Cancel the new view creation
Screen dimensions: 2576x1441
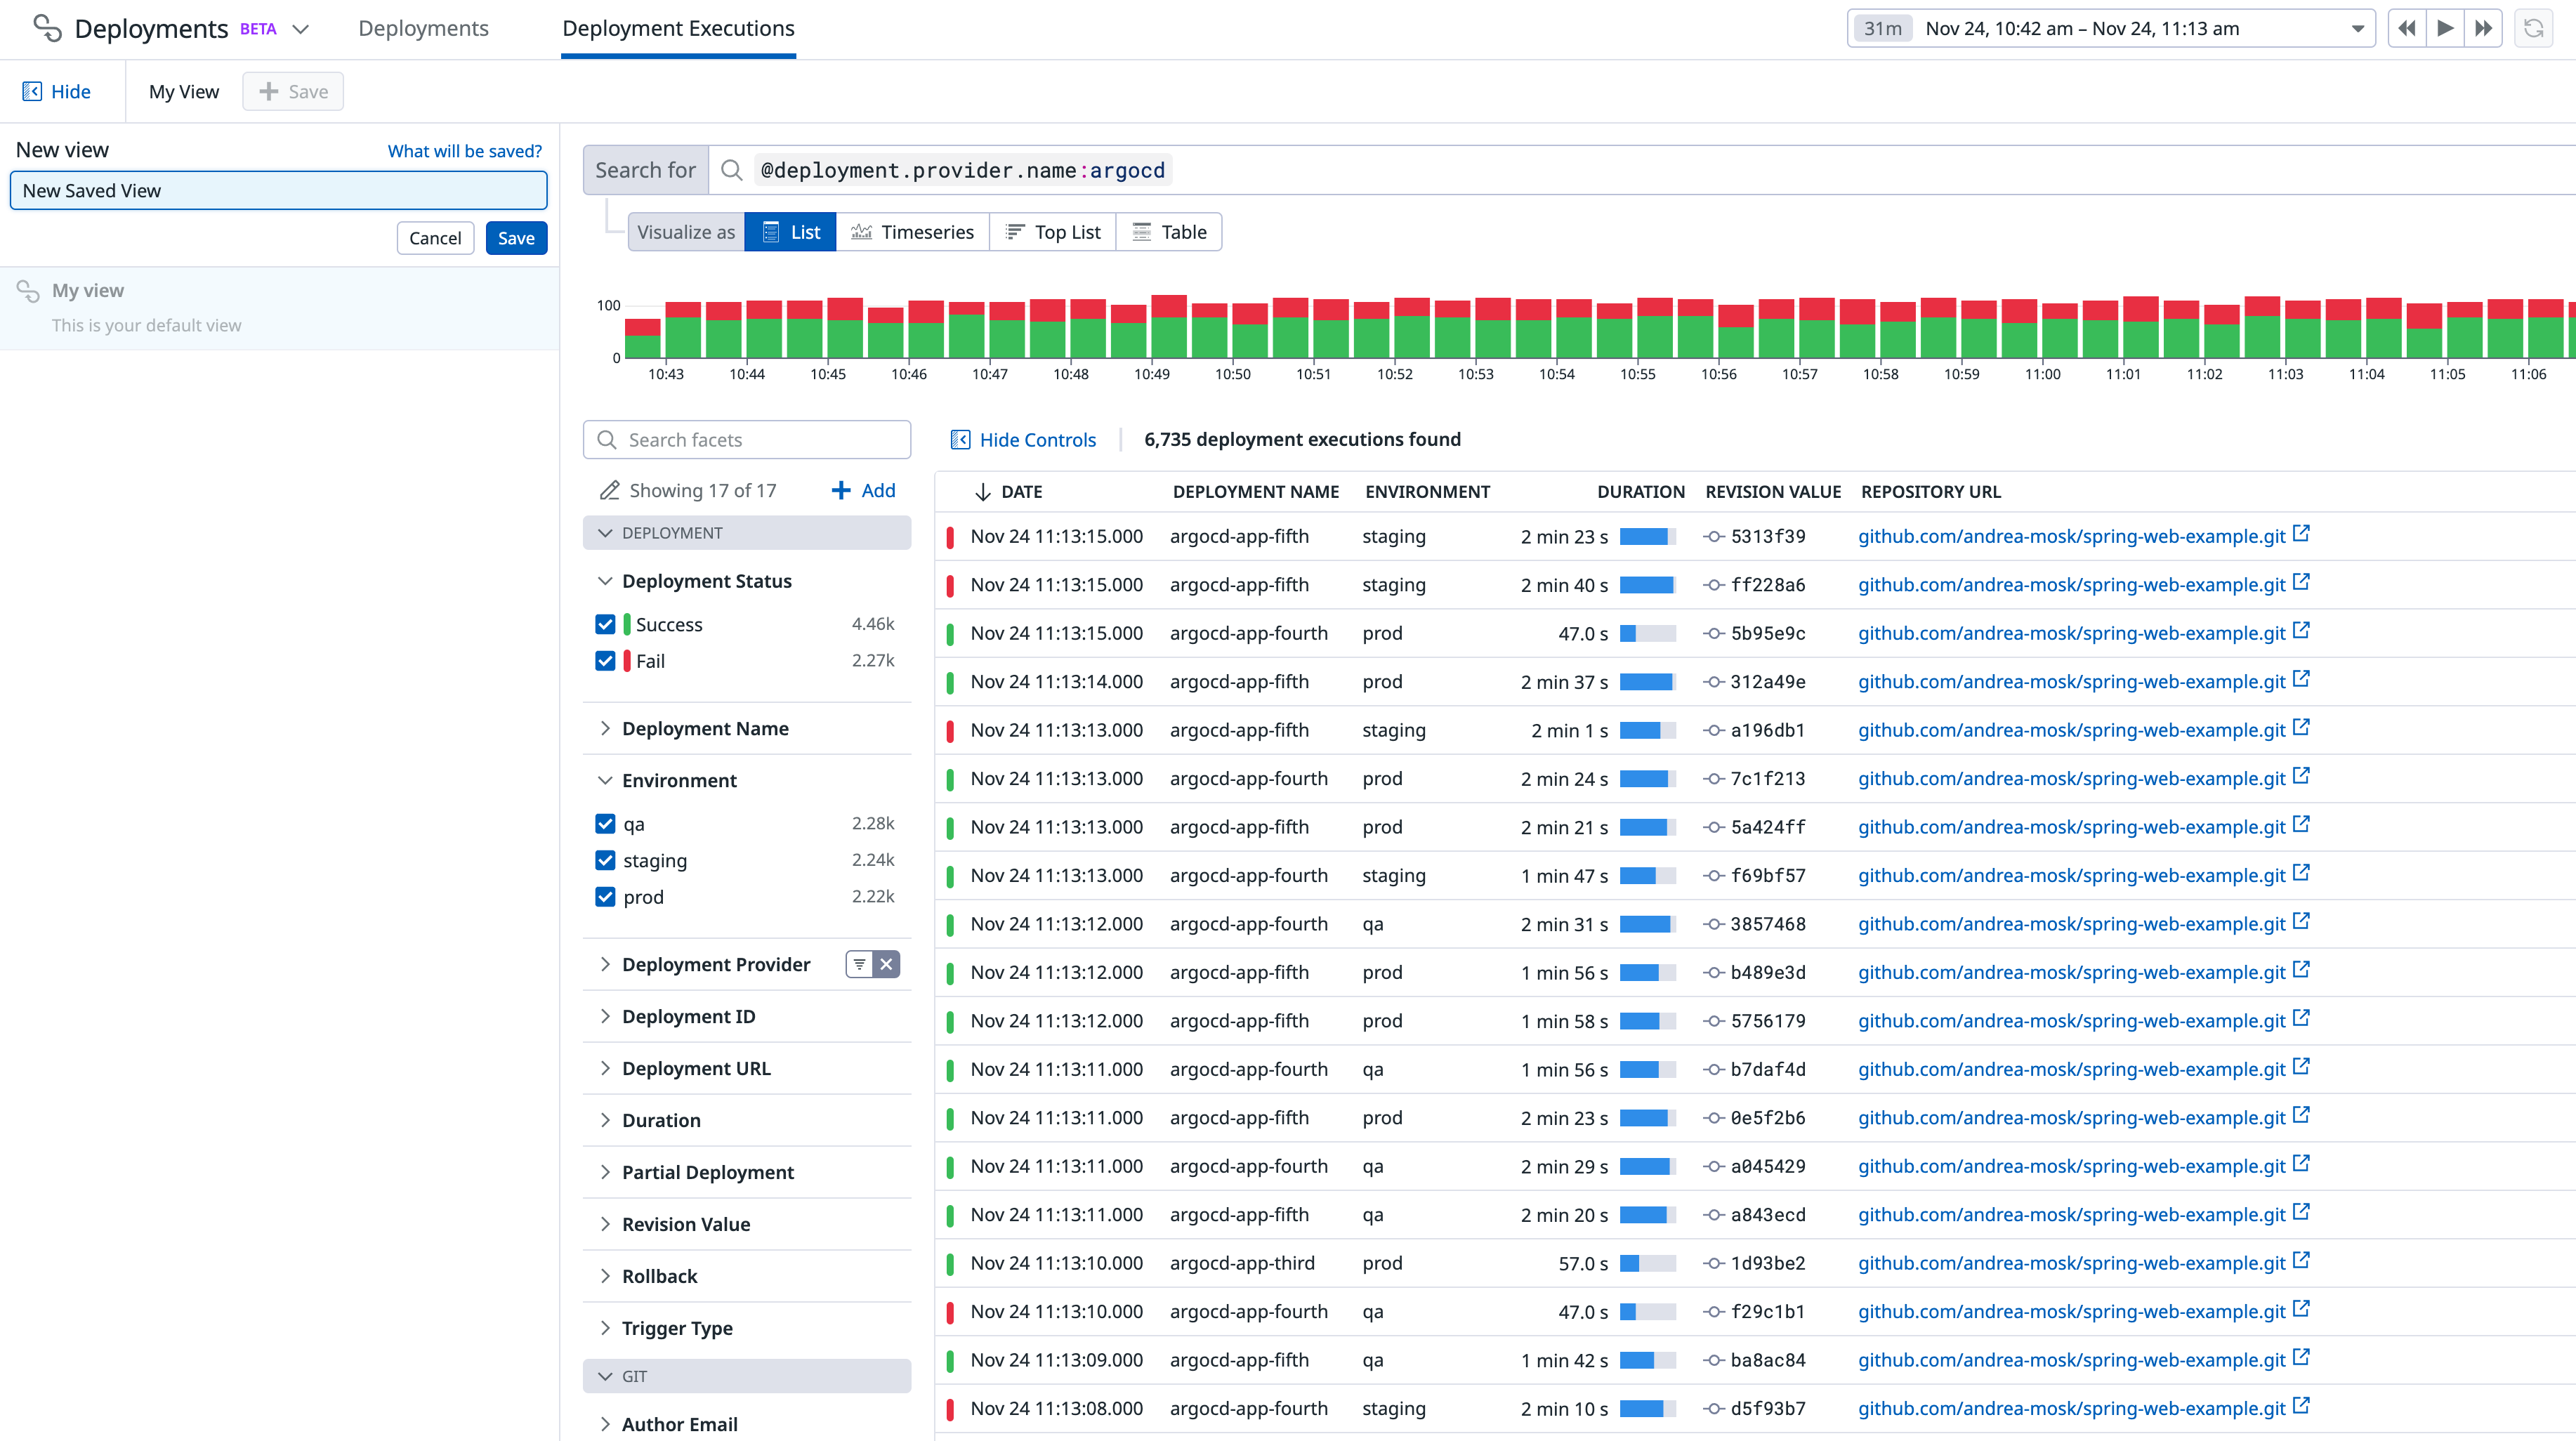click(x=435, y=238)
